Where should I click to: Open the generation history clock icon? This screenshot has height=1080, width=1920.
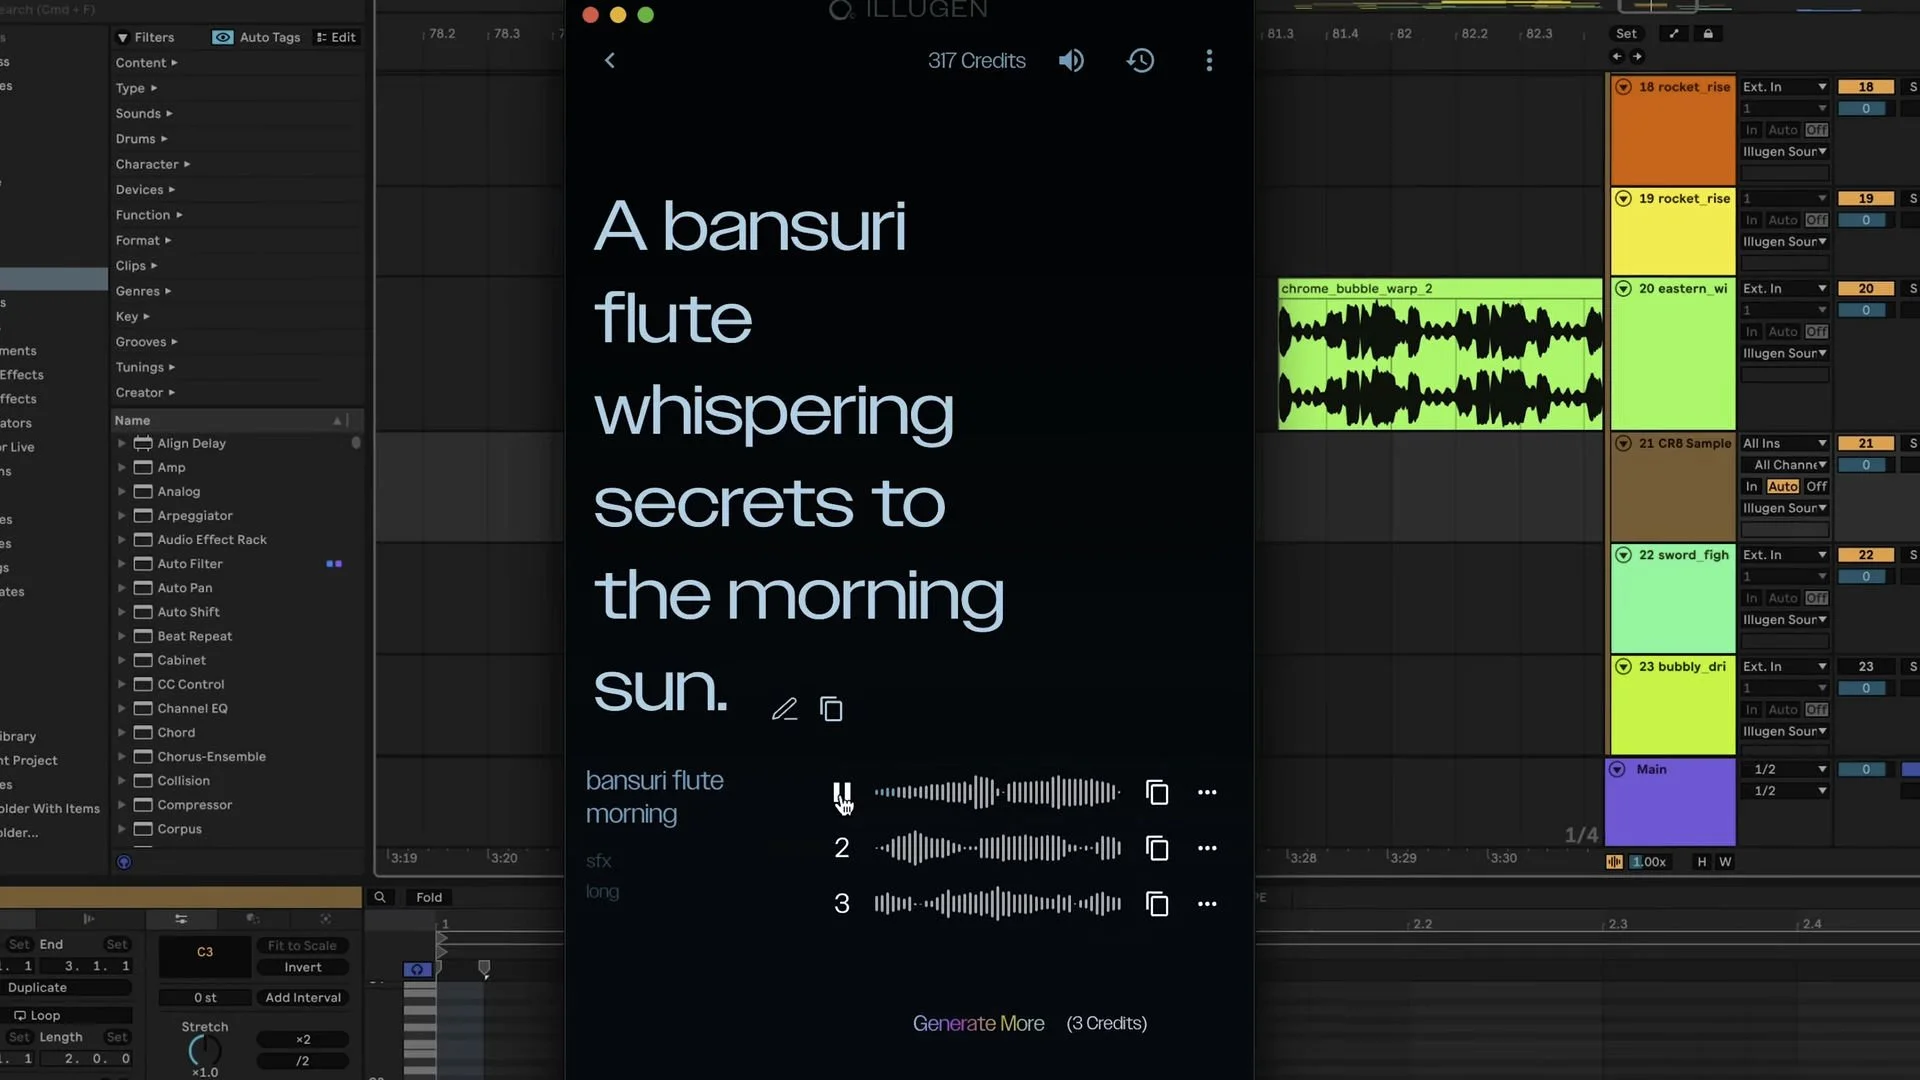click(x=1140, y=61)
